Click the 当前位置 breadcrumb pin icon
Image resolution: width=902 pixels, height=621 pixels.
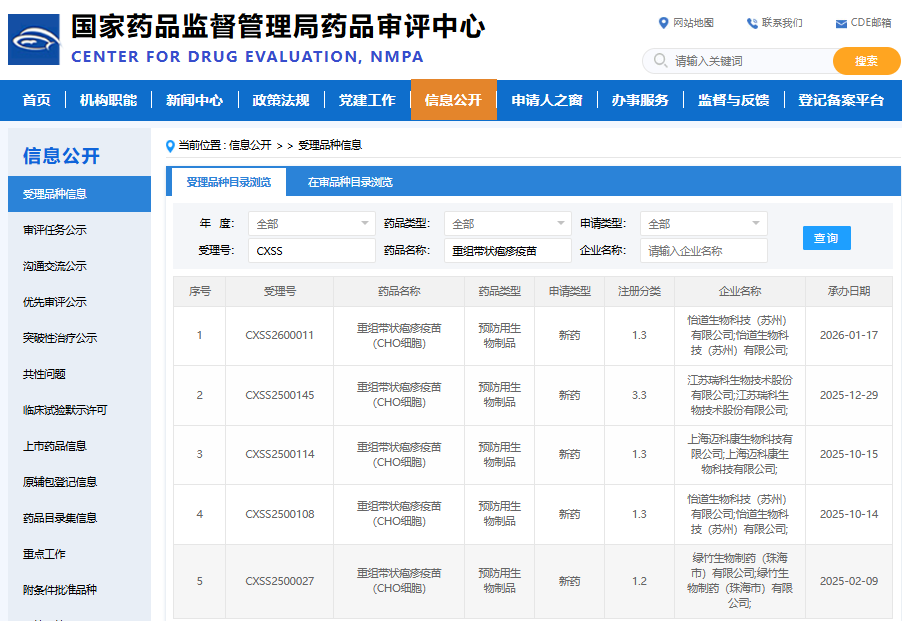coord(170,146)
